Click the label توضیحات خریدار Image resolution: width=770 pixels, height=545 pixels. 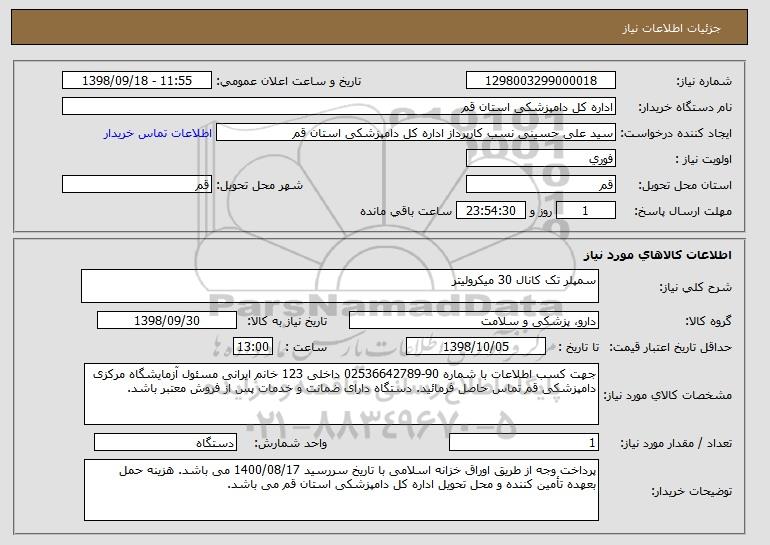coord(691,491)
